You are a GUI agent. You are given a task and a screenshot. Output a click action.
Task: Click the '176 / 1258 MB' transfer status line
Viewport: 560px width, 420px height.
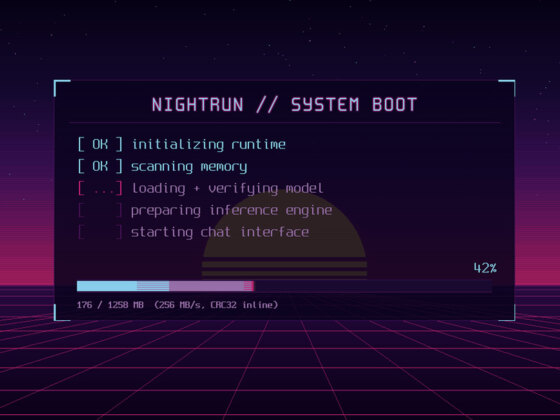(178, 305)
